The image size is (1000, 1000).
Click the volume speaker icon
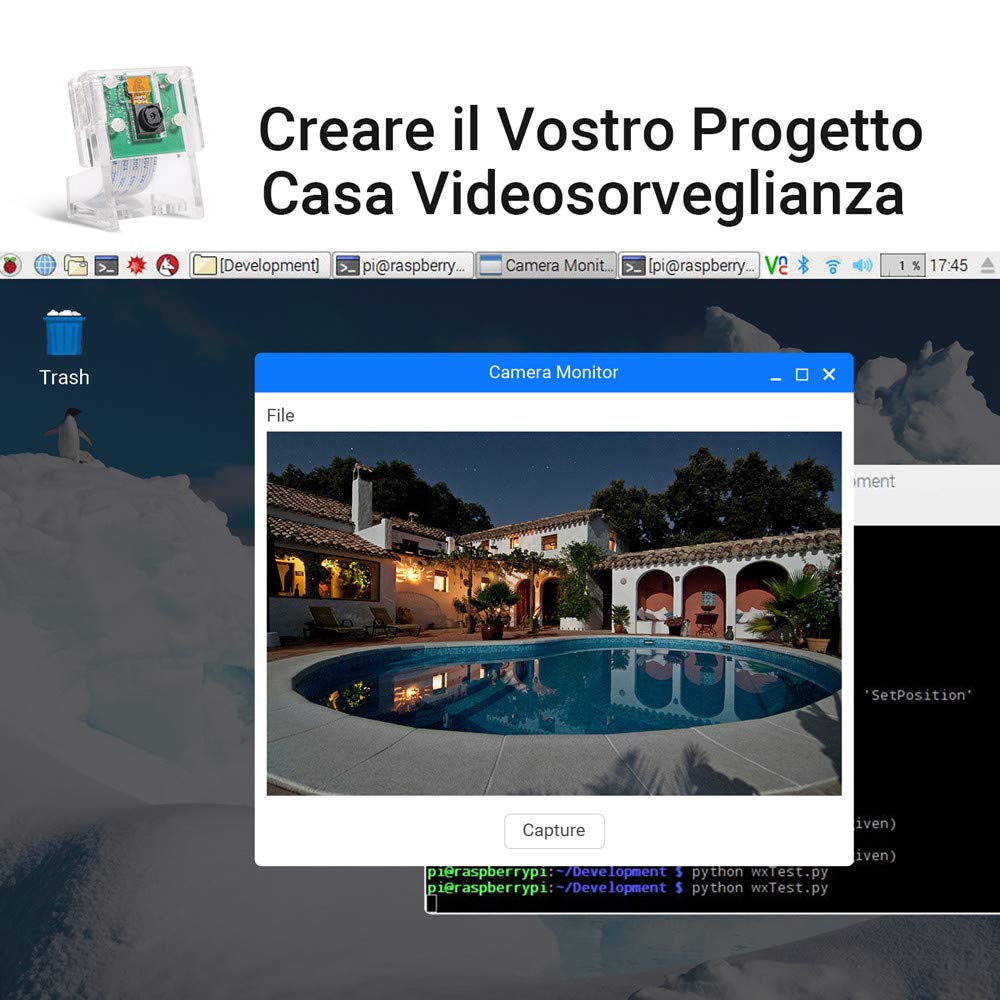click(862, 265)
